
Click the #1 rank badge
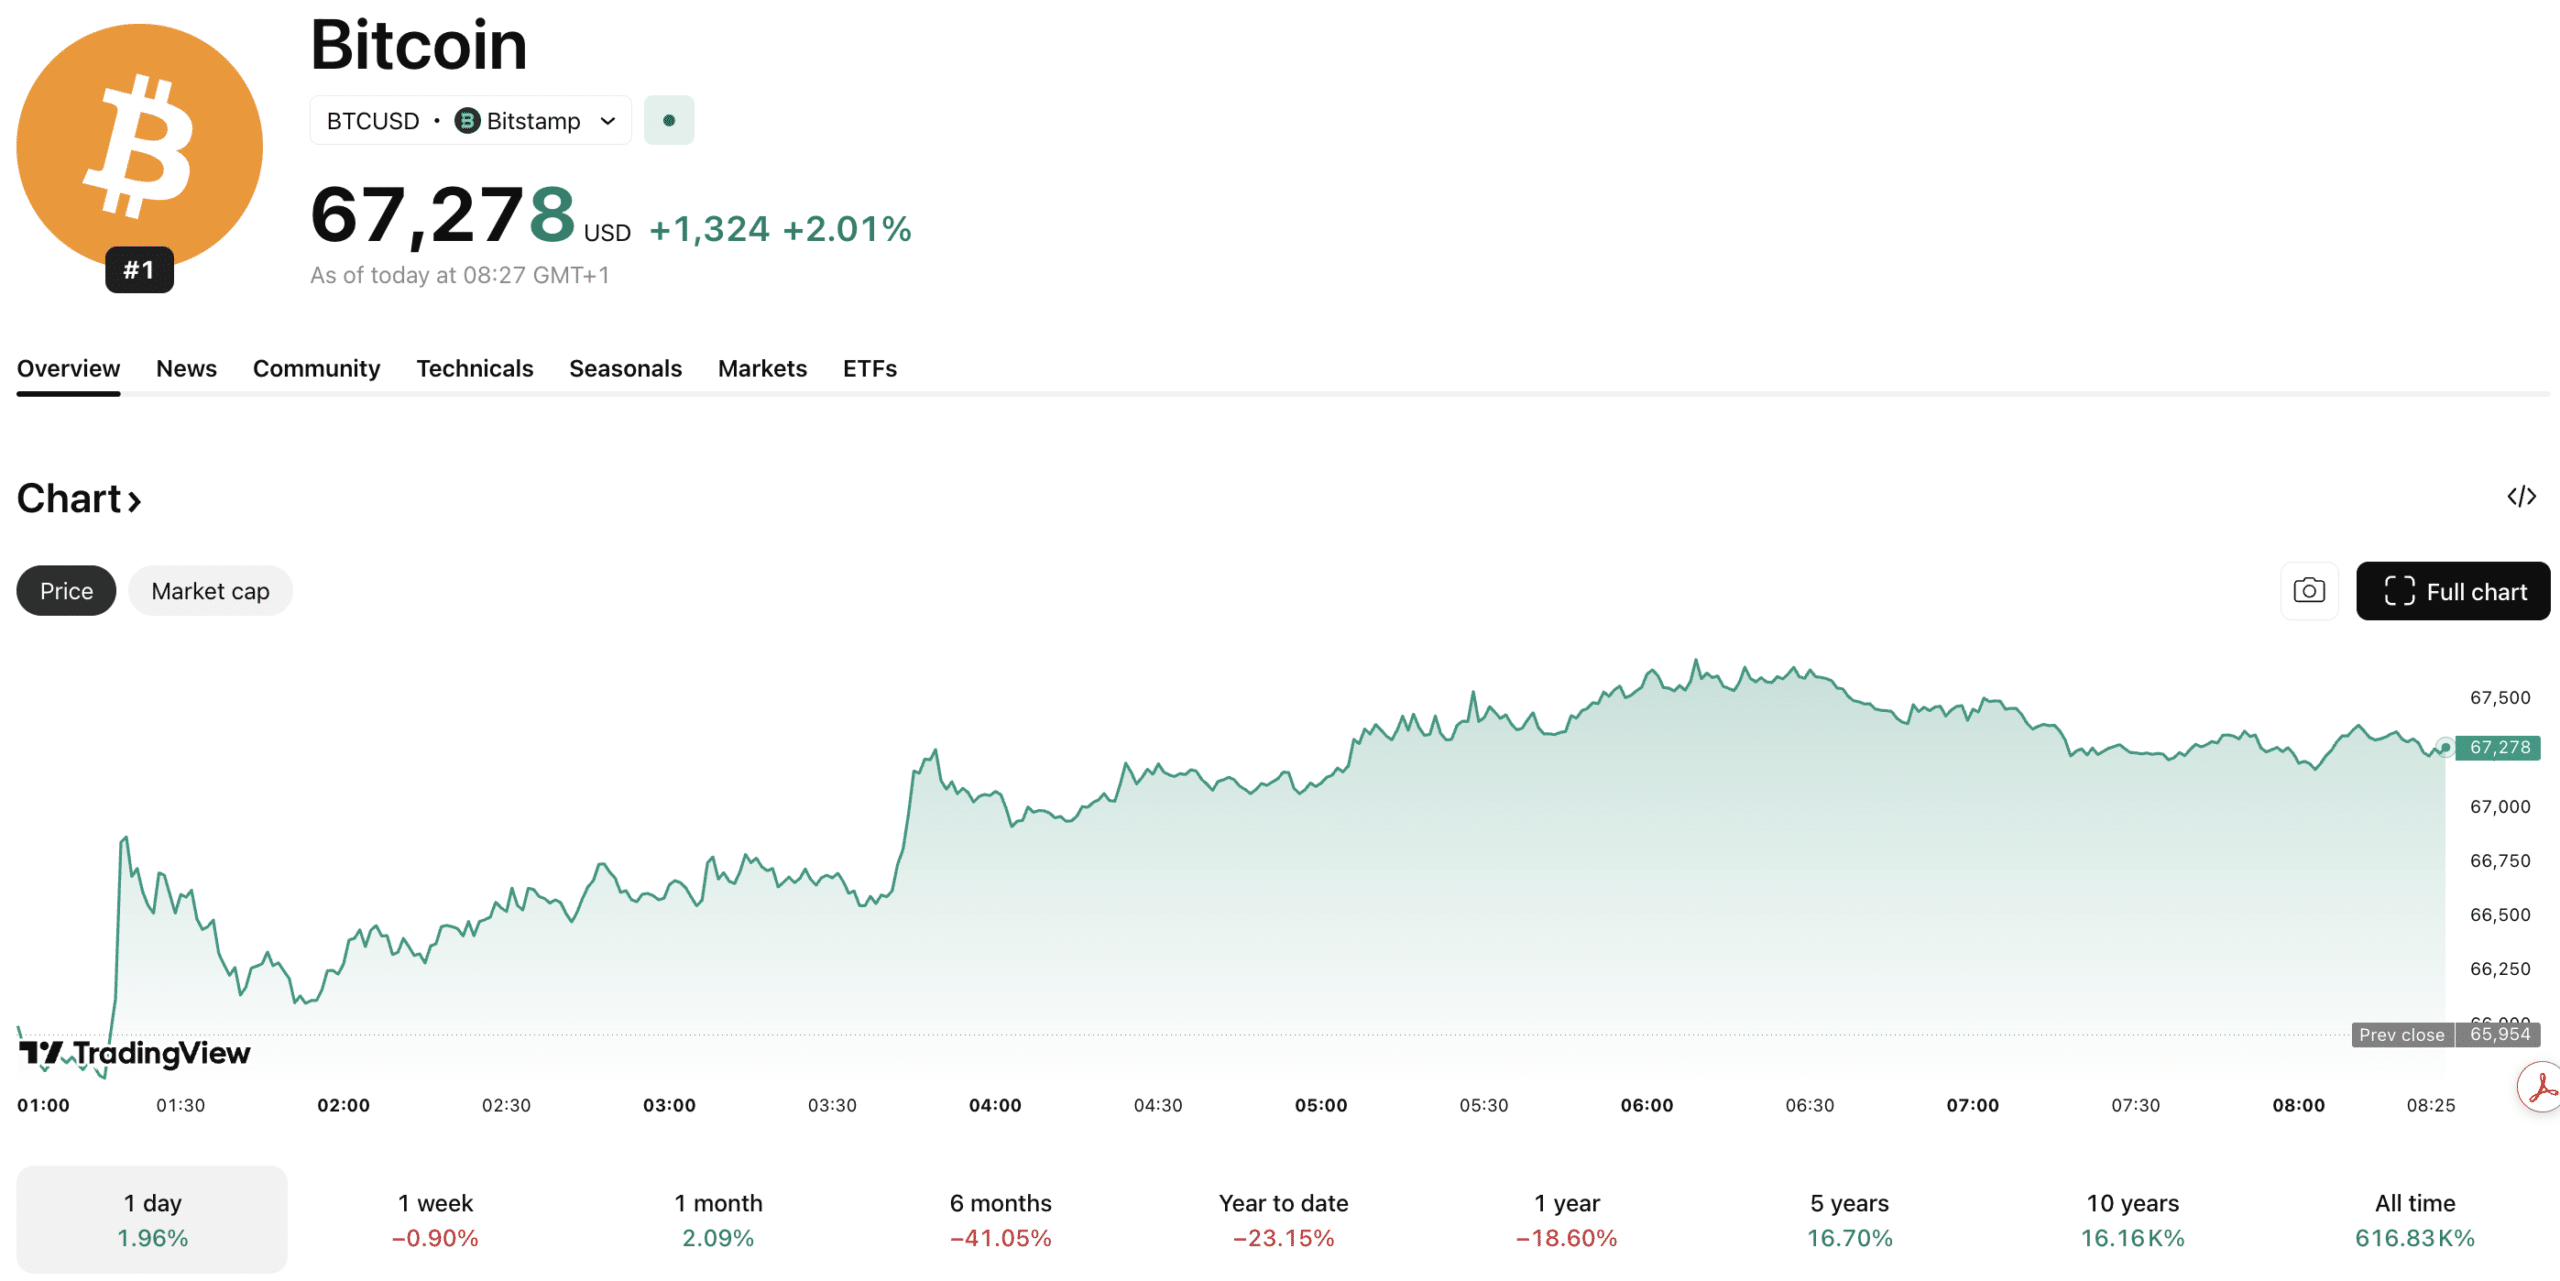pos(139,269)
